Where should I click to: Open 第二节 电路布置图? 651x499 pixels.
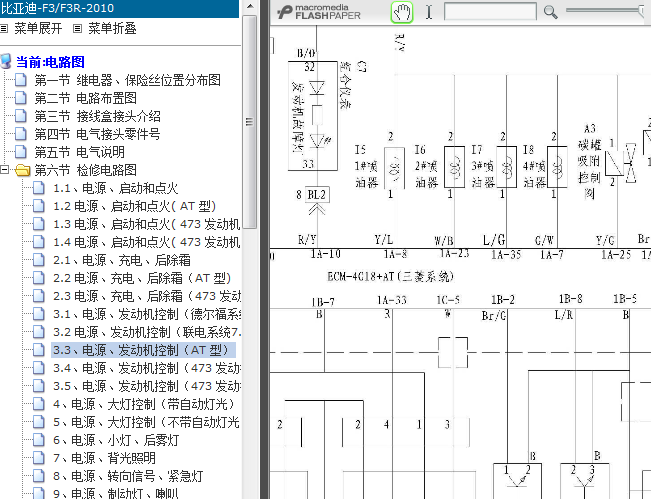point(86,98)
